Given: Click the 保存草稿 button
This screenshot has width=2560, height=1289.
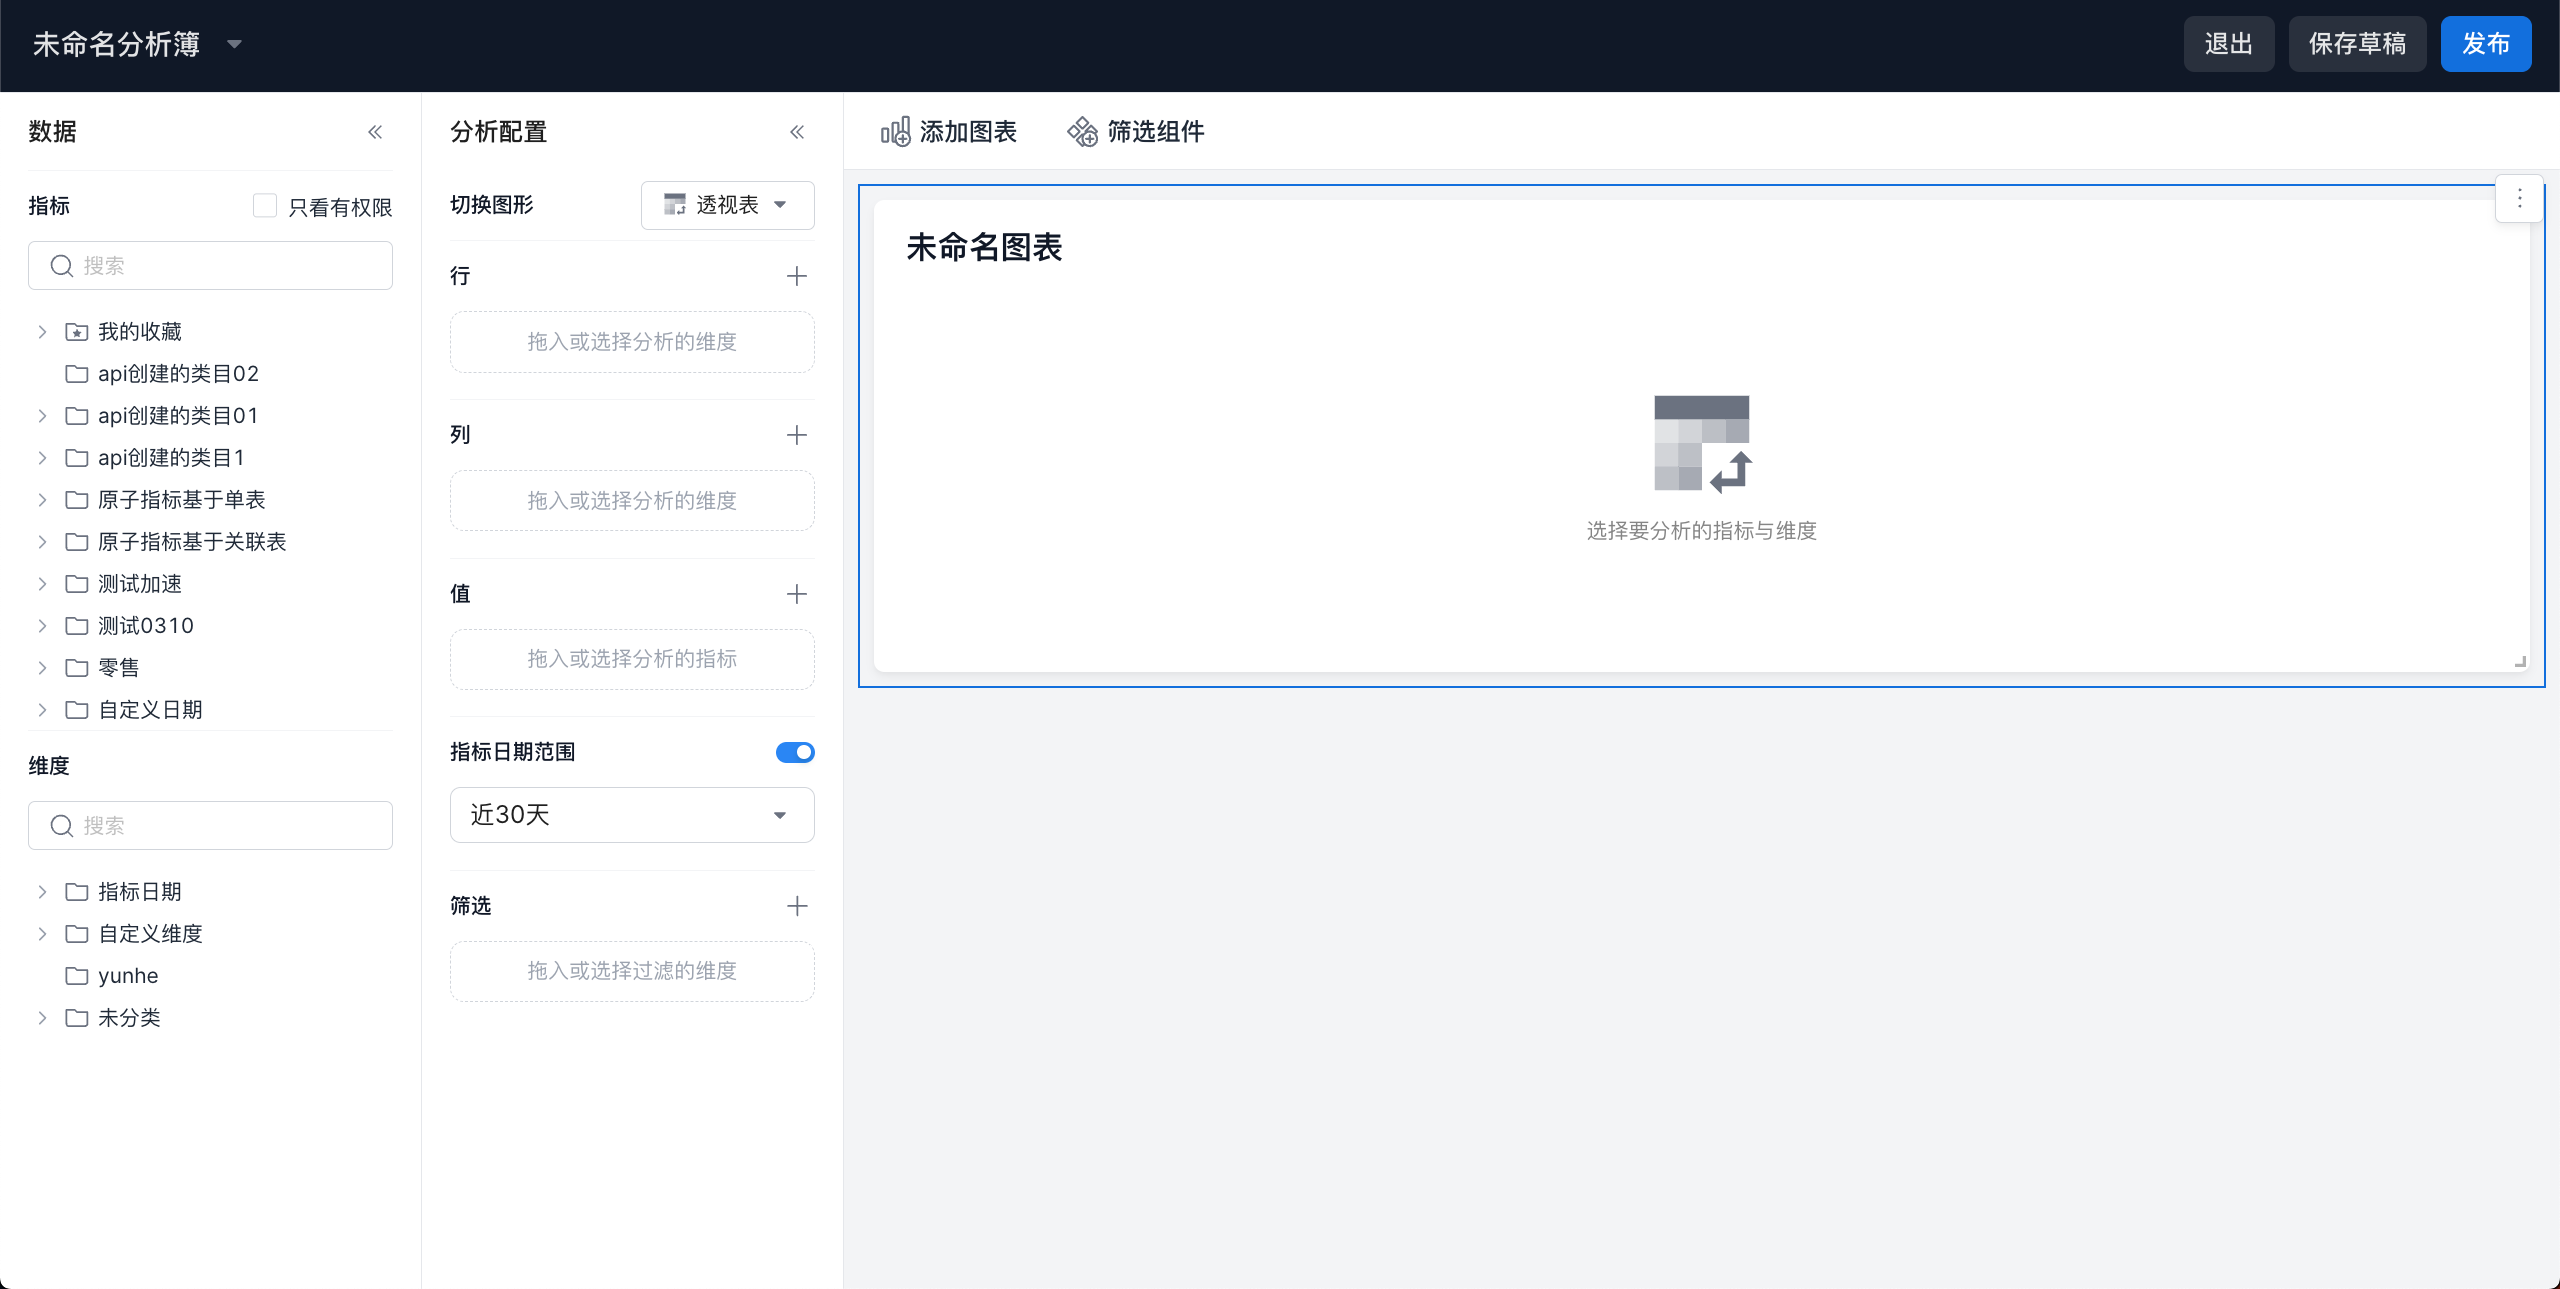Looking at the screenshot, I should click(x=2357, y=44).
